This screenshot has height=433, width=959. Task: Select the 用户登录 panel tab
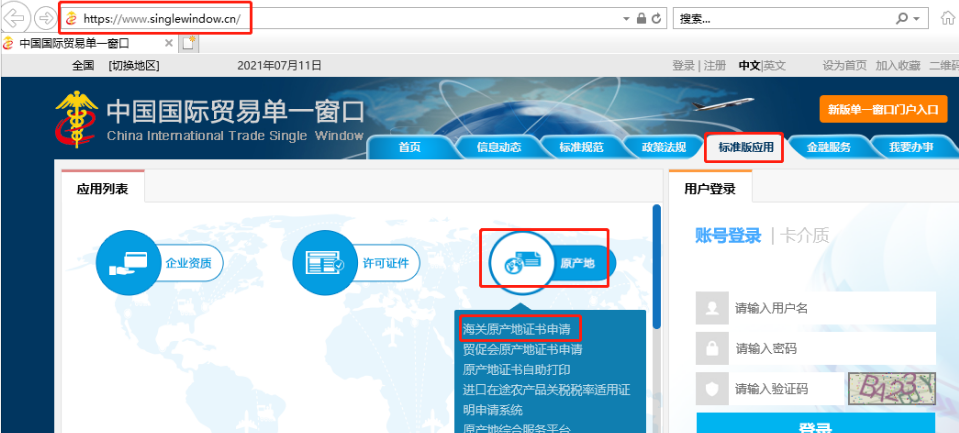tap(710, 188)
